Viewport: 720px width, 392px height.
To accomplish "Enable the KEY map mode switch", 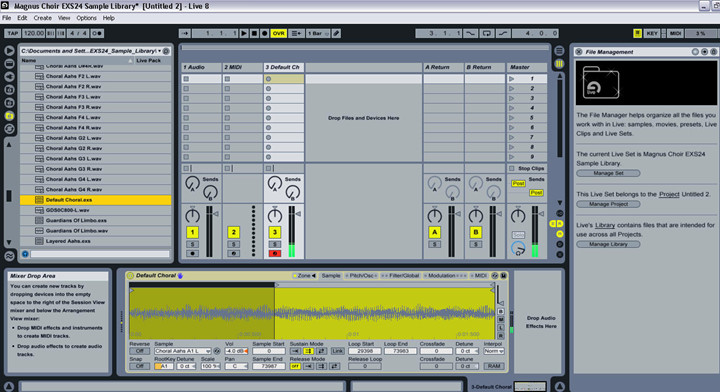I will click(652, 34).
